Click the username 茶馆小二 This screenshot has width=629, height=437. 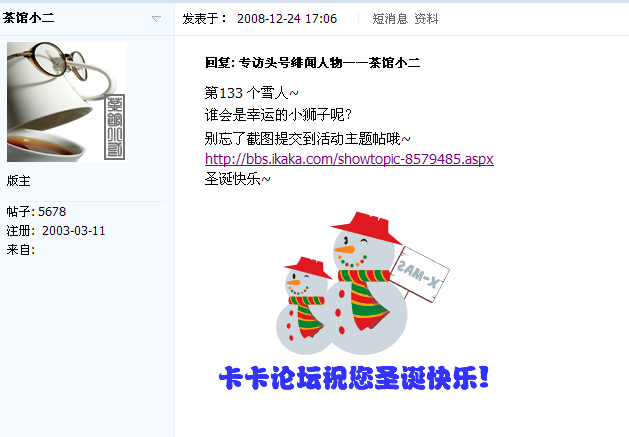tap(28, 18)
